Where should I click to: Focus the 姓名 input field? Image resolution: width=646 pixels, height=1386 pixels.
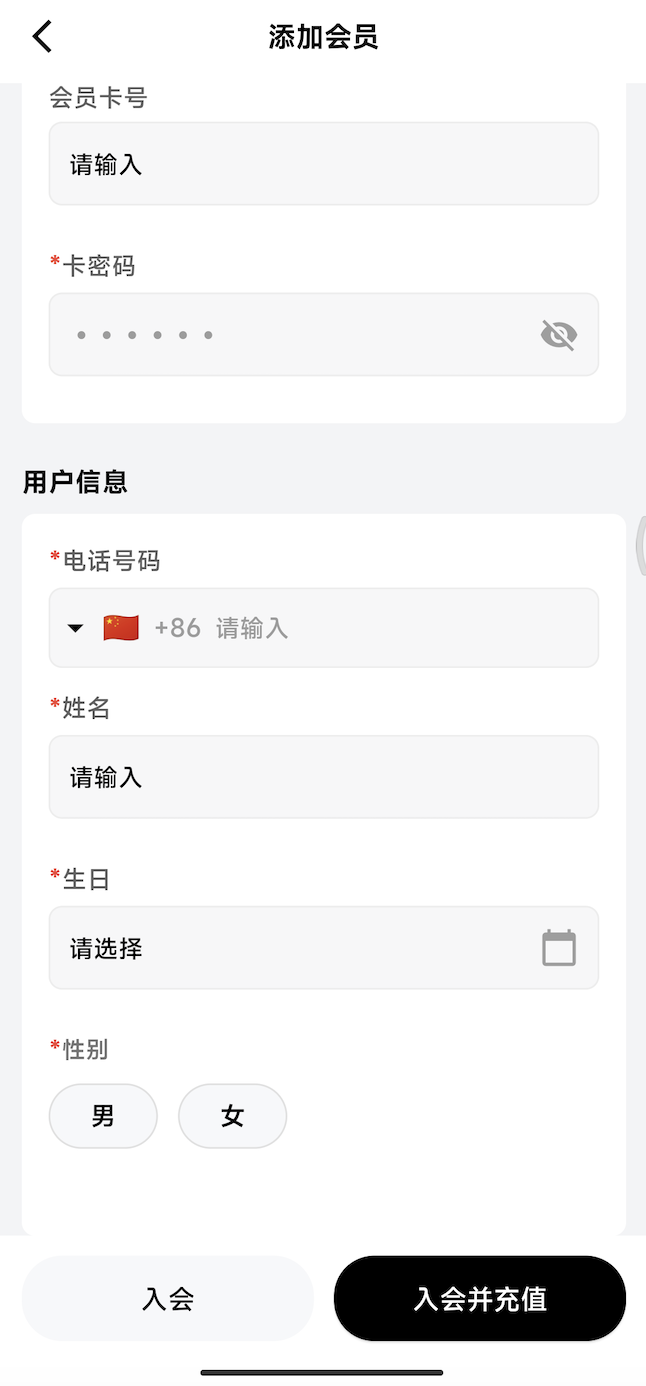click(x=323, y=777)
